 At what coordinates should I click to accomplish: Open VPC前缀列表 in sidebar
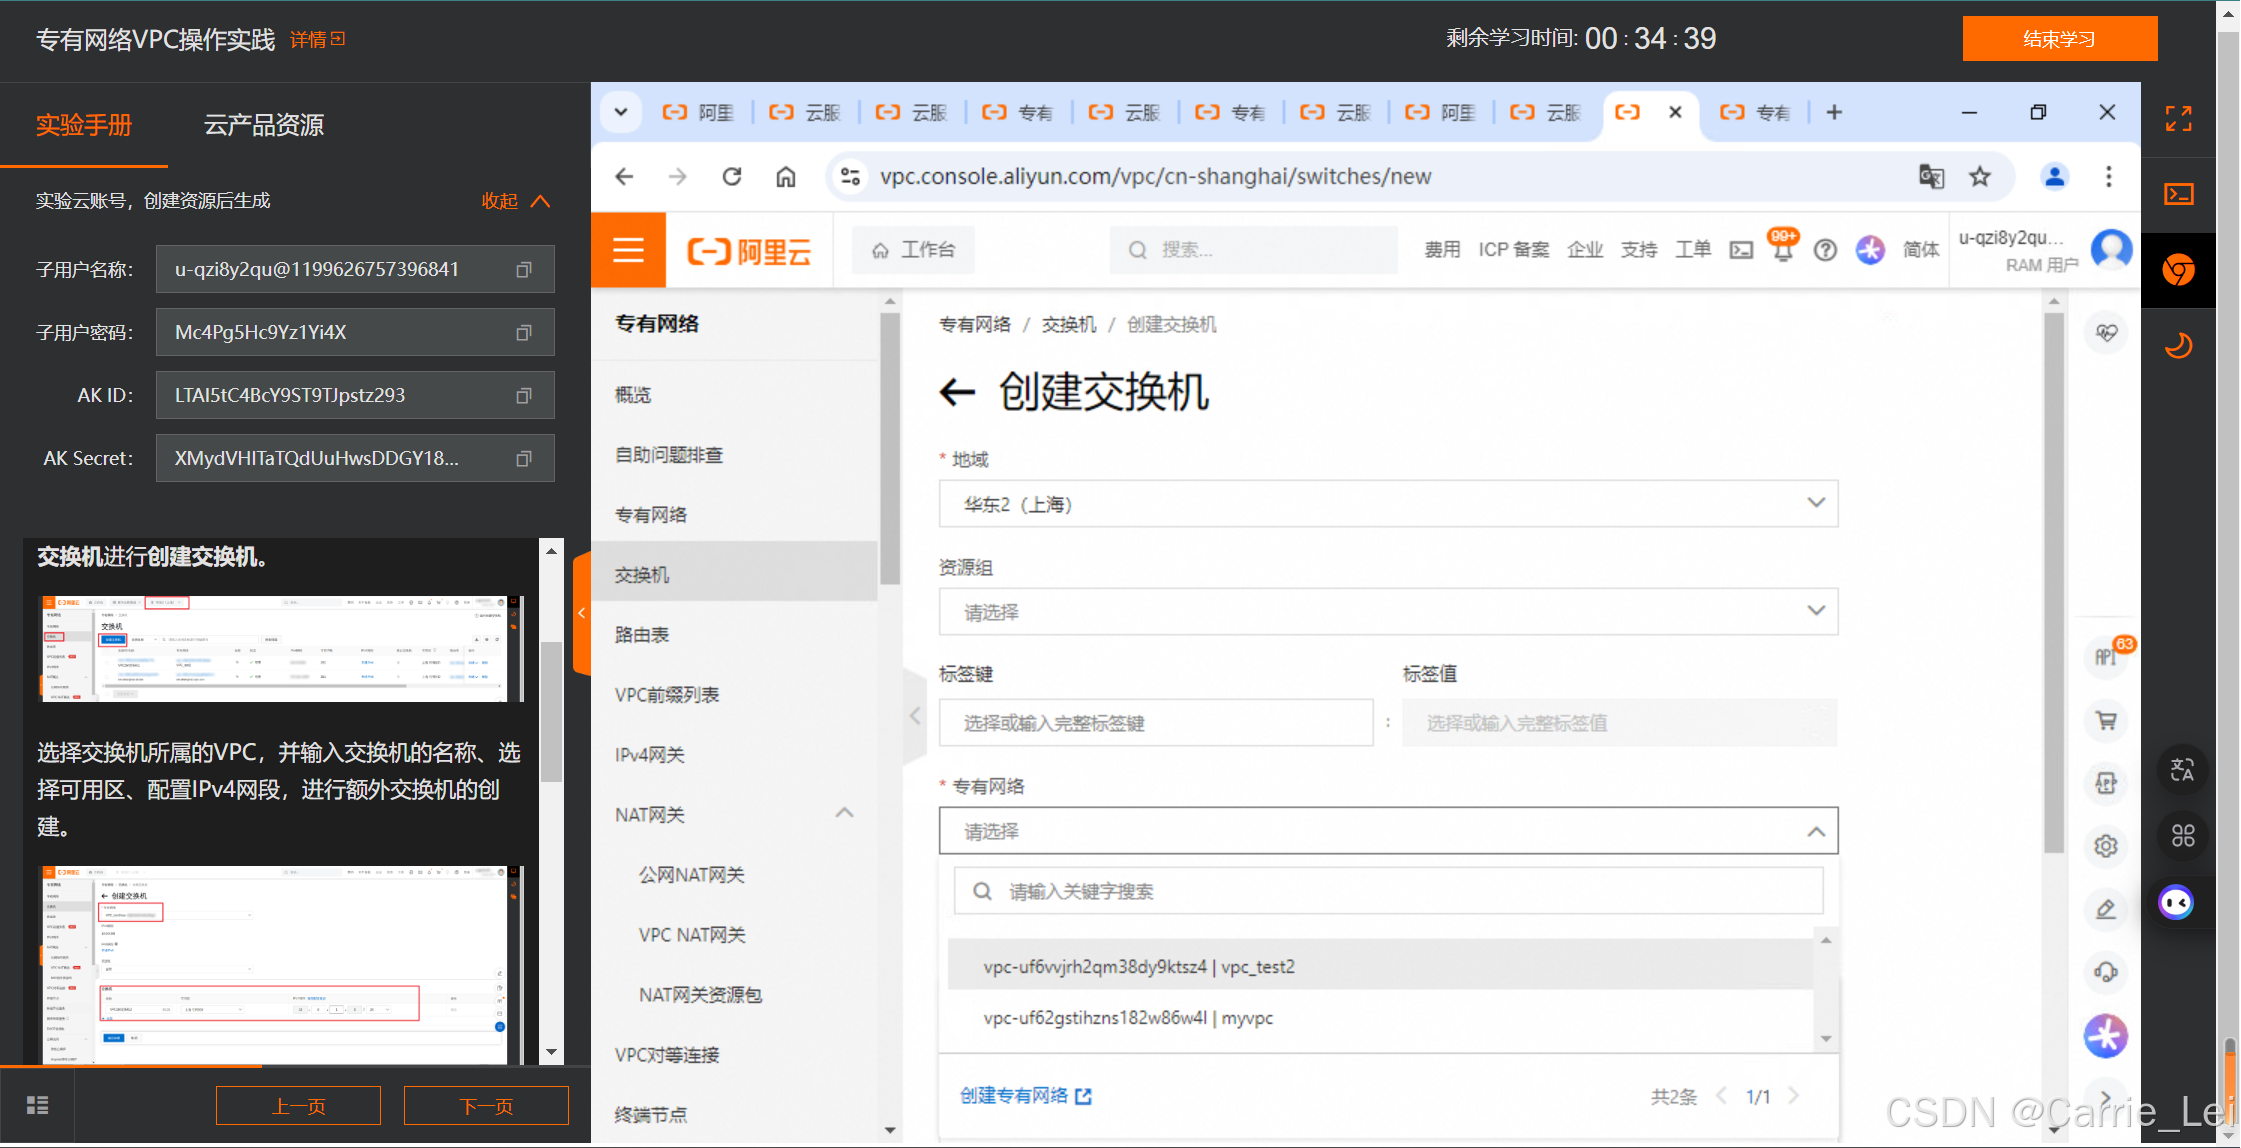point(667,695)
